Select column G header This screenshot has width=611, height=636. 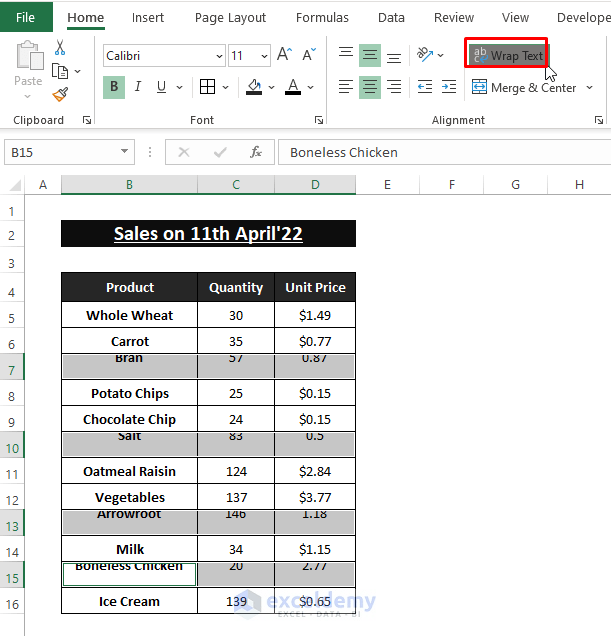(515, 185)
